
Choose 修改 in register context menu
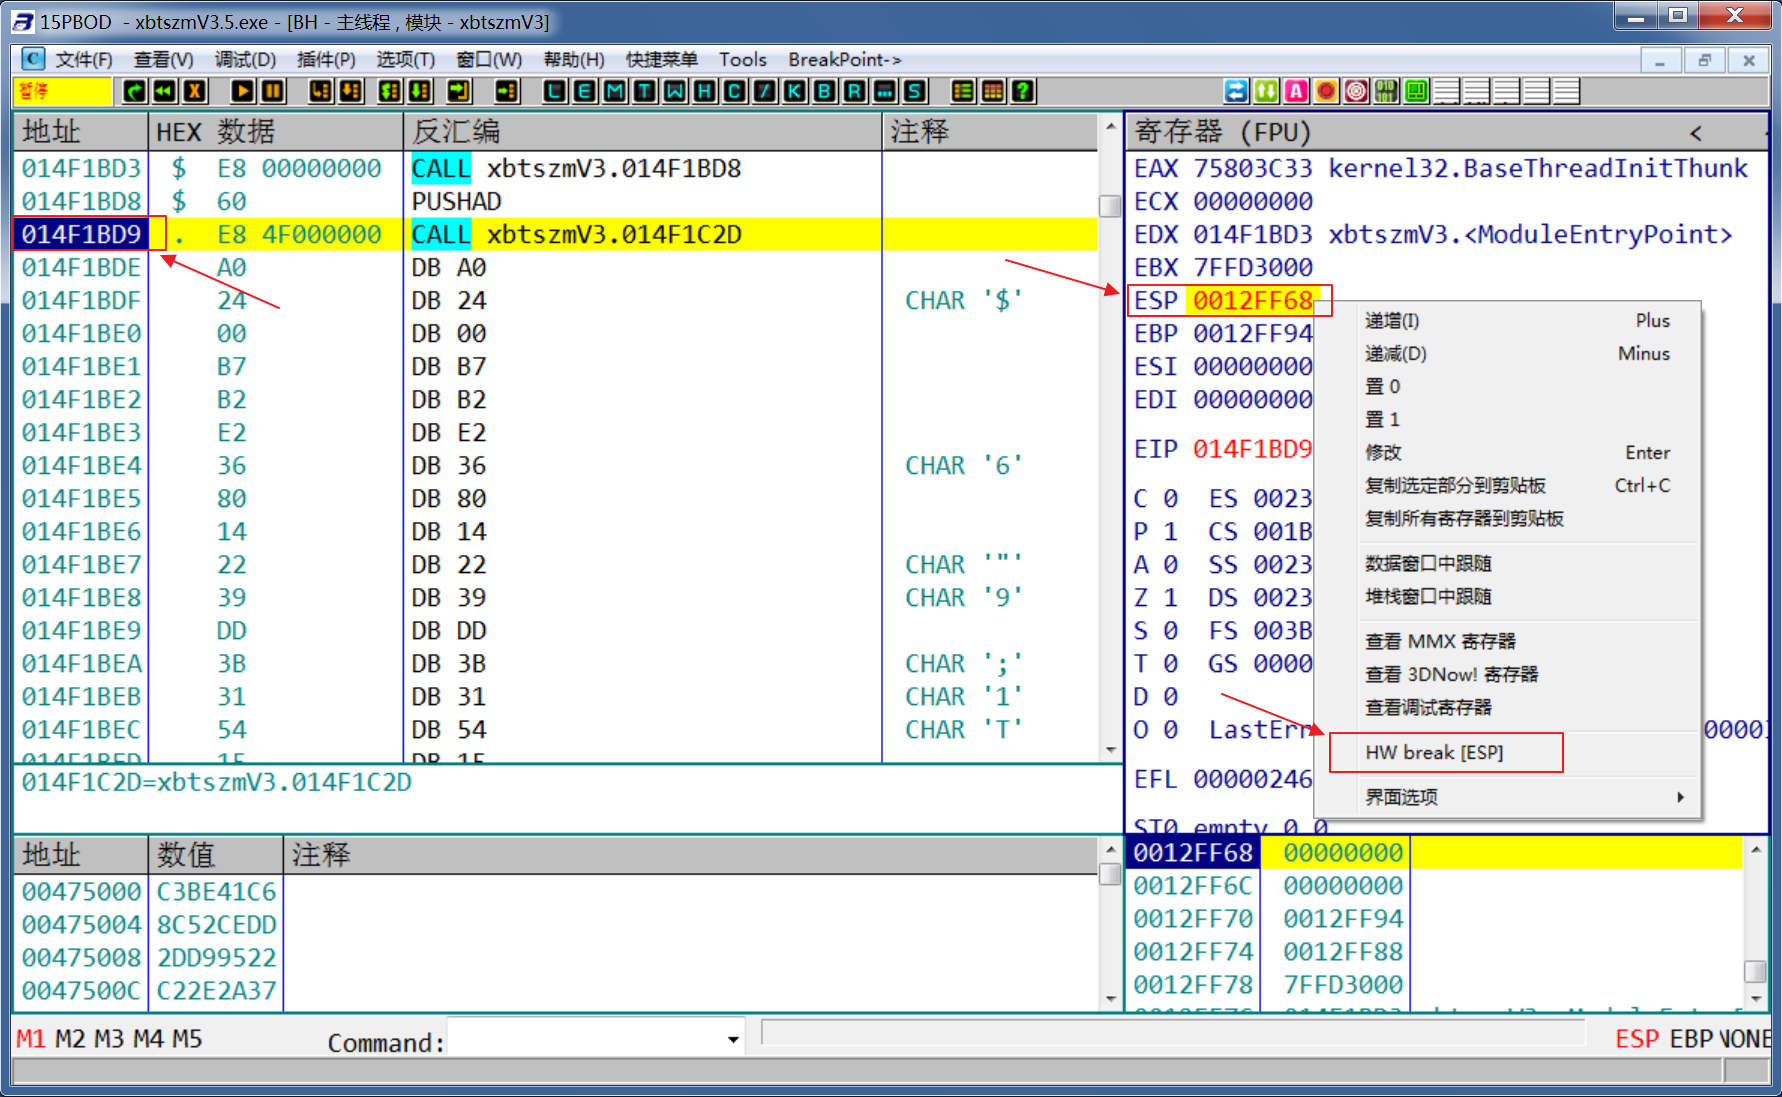click(x=1384, y=452)
